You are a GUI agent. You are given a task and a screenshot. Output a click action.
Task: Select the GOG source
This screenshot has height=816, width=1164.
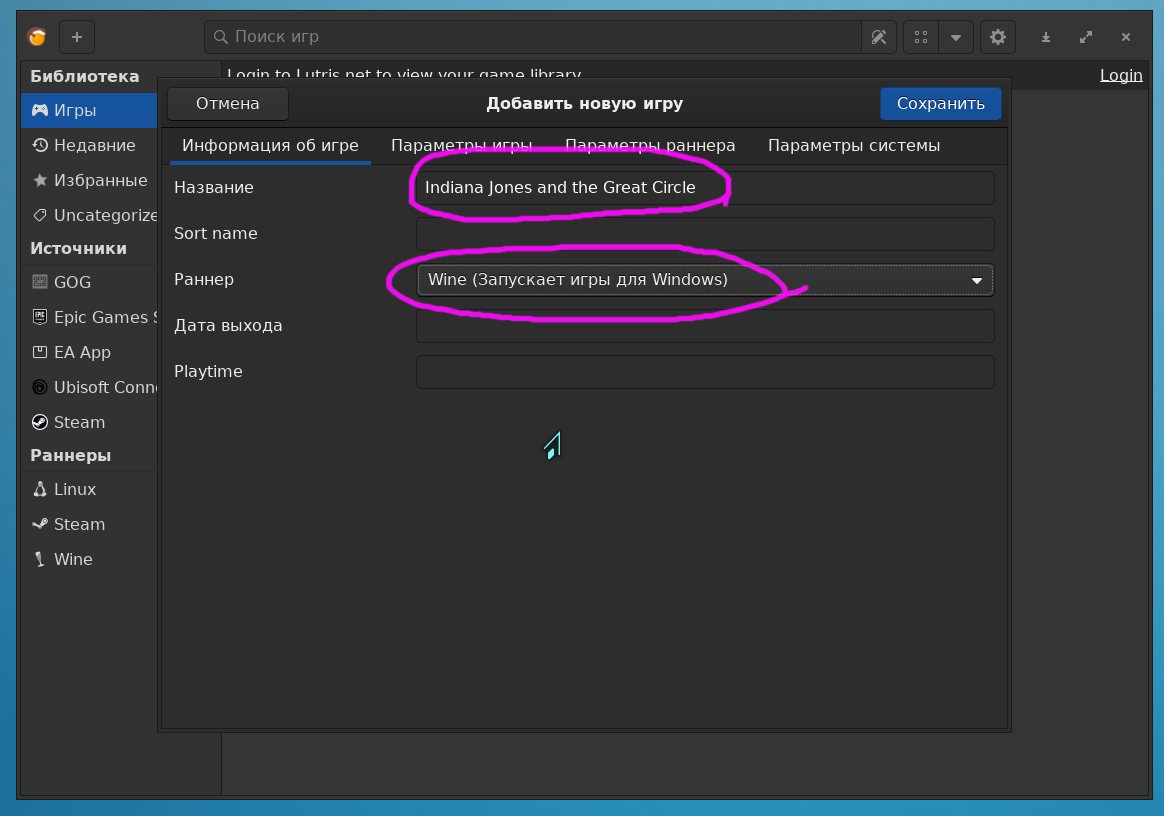[89, 282]
